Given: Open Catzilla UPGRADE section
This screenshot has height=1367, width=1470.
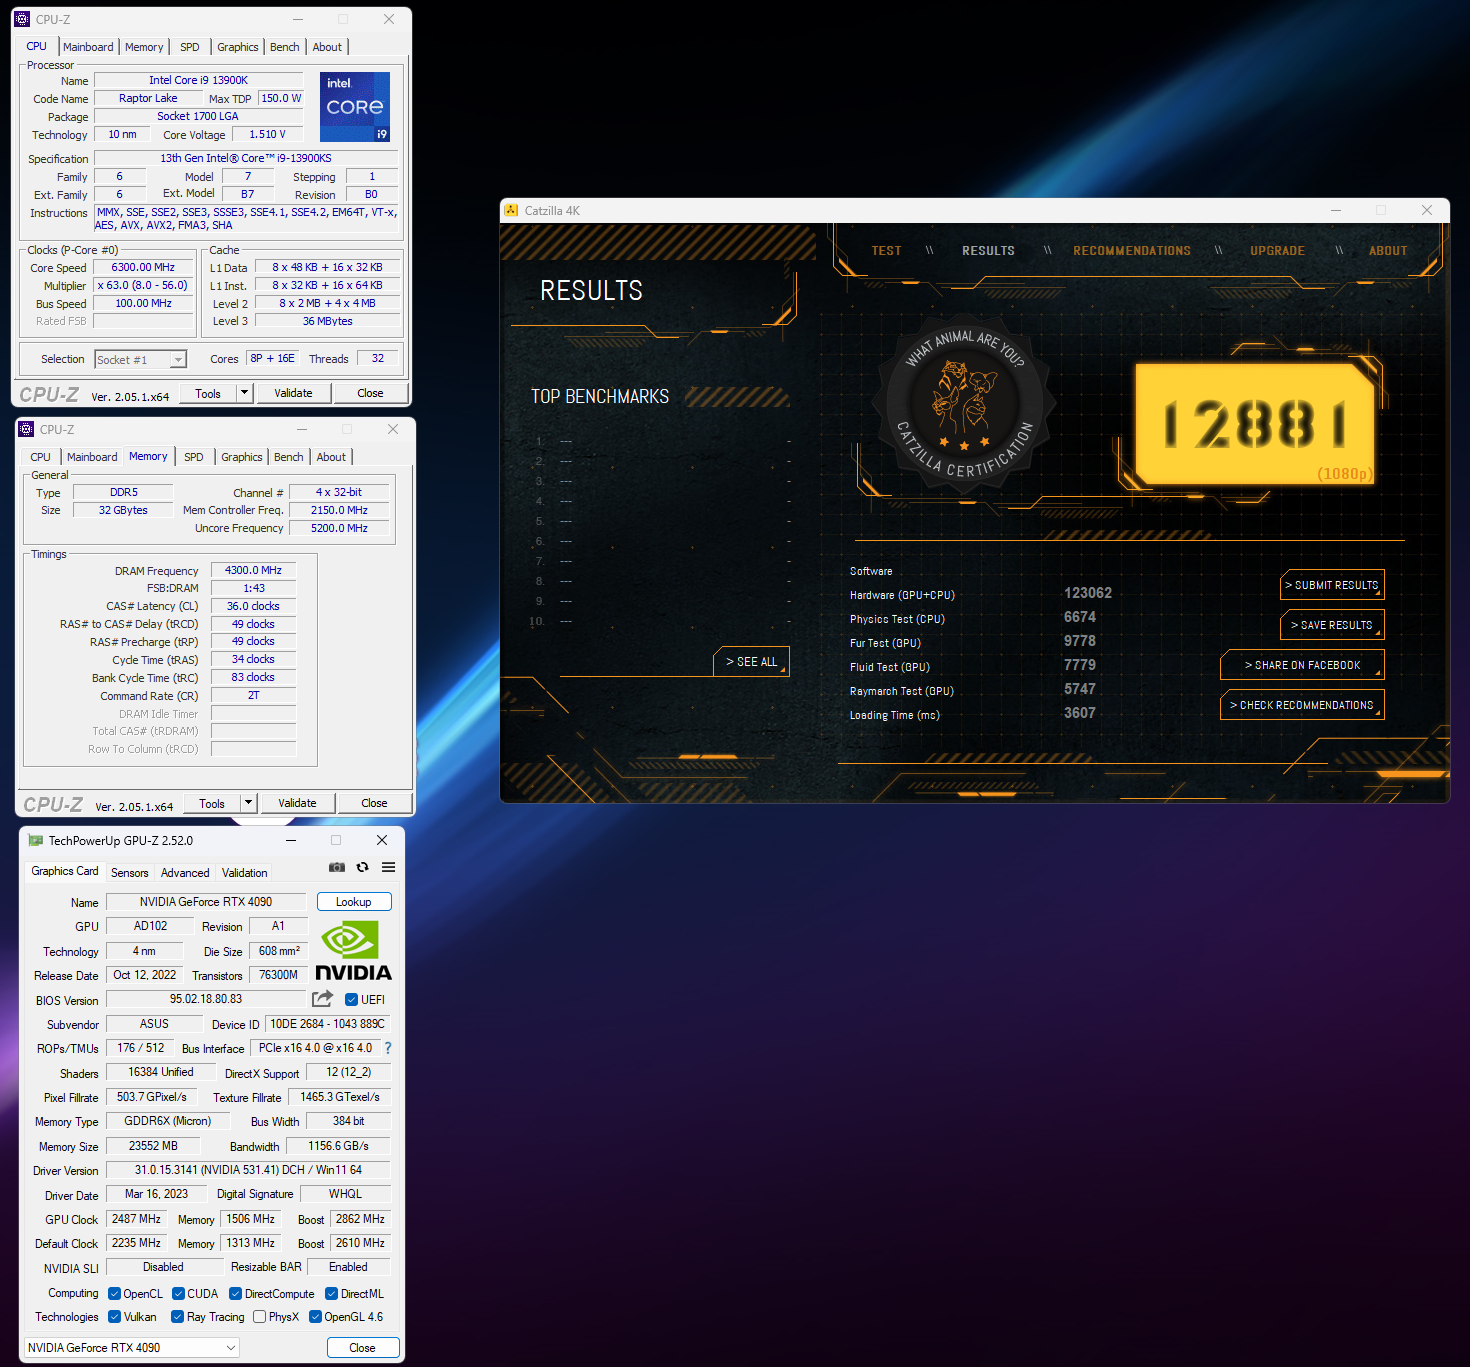Looking at the screenshot, I should [1277, 251].
